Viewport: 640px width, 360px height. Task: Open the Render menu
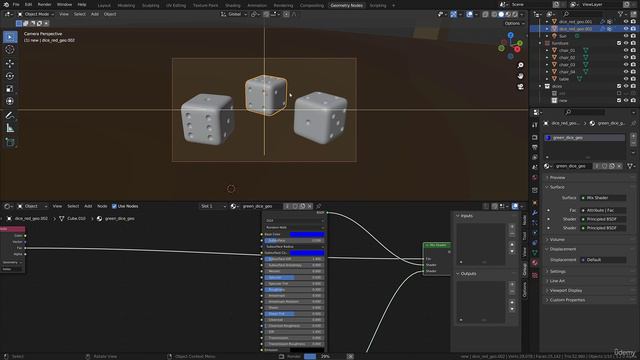[44, 4]
